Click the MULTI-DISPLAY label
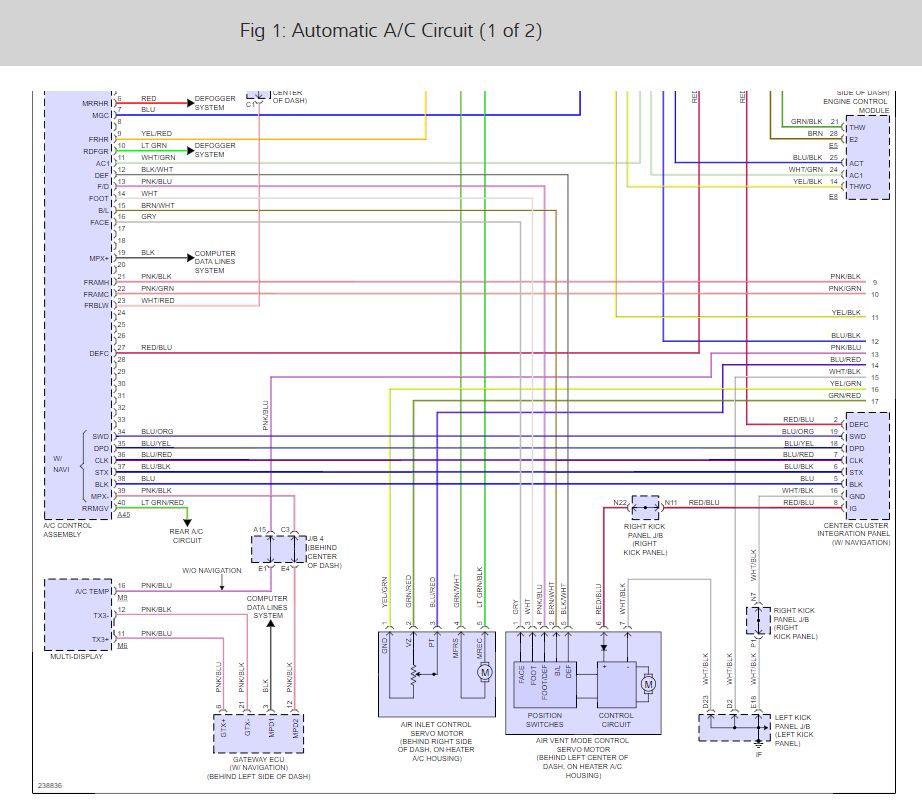This screenshot has height=801, width=922. [x=76, y=656]
